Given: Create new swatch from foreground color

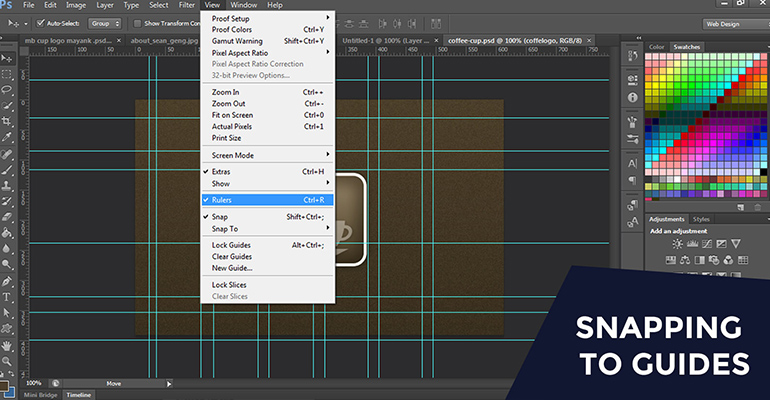Looking at the screenshot, I should pos(741,208).
